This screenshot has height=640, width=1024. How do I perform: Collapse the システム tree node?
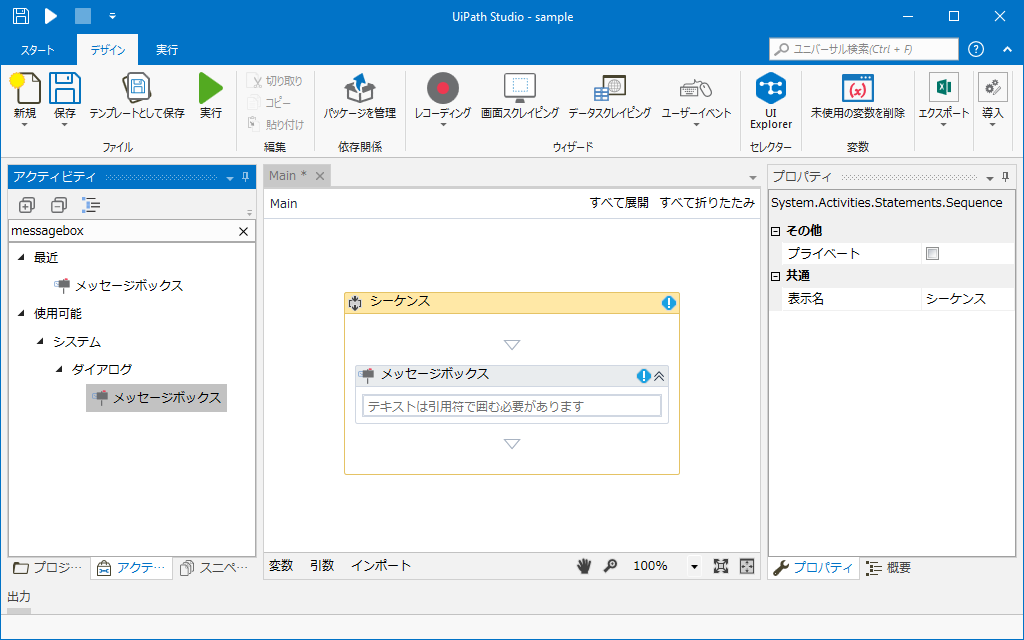click(40, 342)
